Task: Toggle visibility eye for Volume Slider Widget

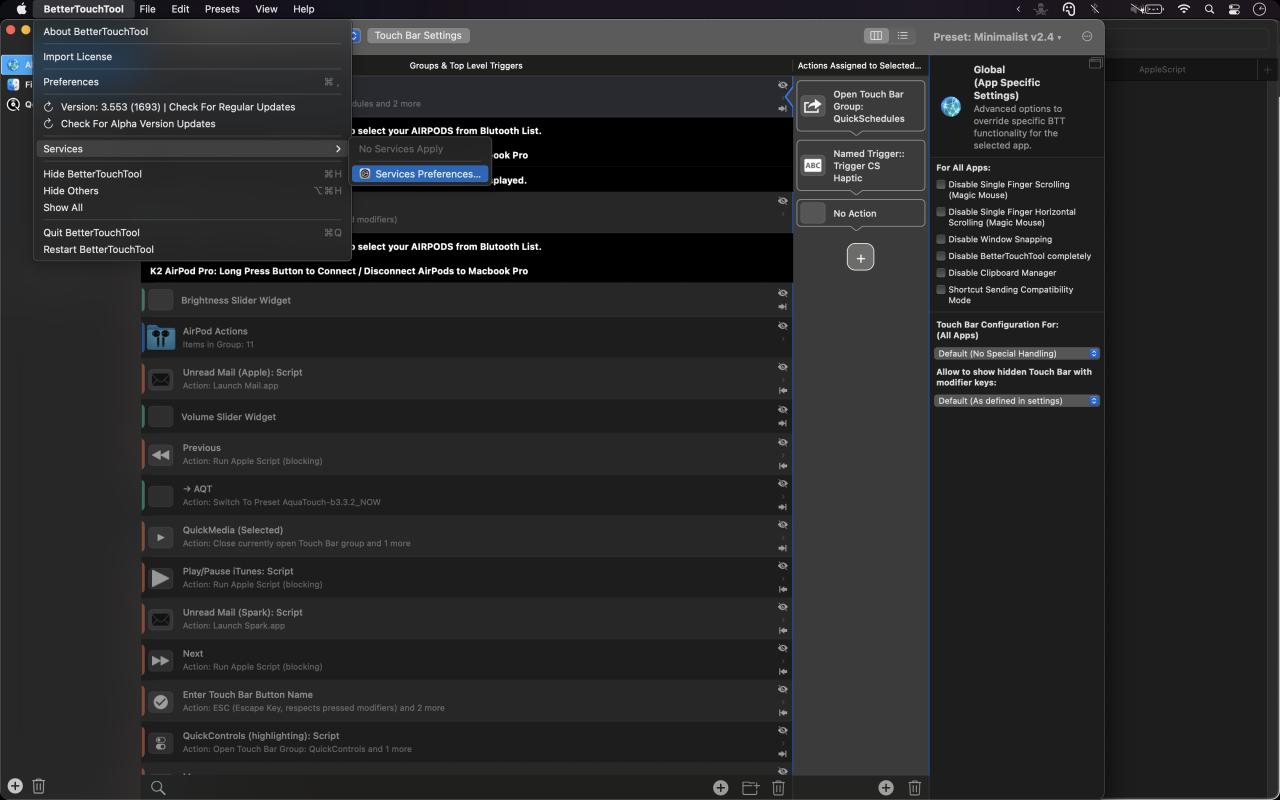Action: click(783, 409)
